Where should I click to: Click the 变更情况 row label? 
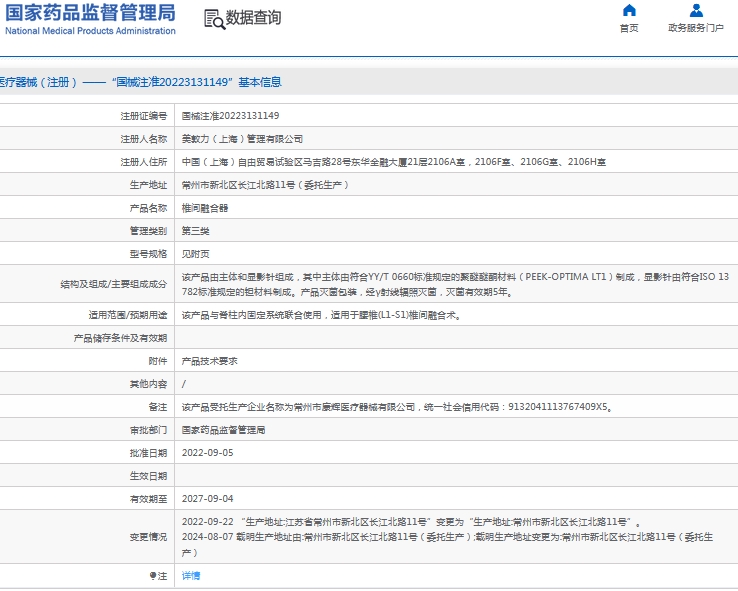coord(148,537)
